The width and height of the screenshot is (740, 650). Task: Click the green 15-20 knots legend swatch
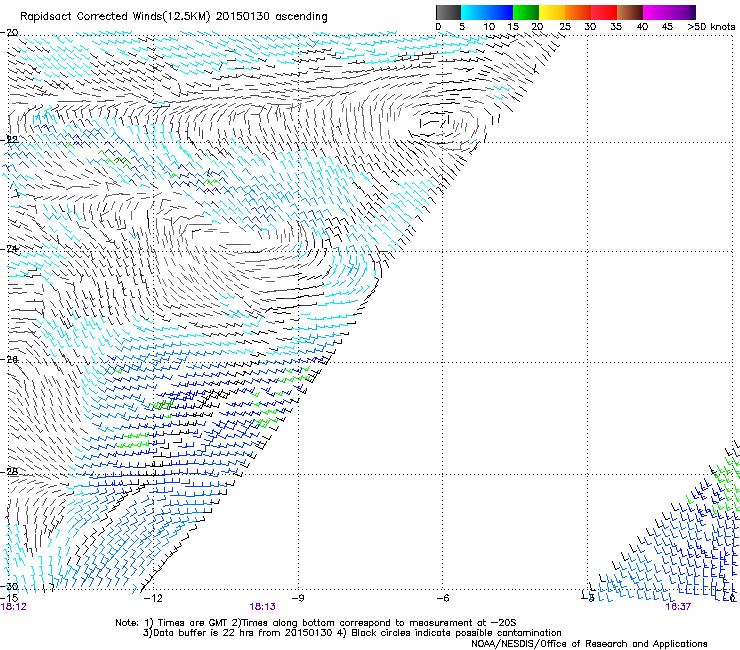[526, 12]
